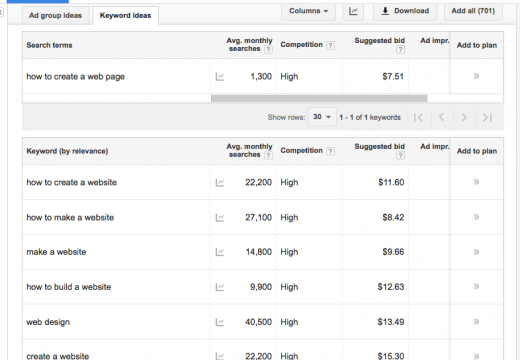
Task: Open trend chart for 'make a website'
Action: [220, 252]
